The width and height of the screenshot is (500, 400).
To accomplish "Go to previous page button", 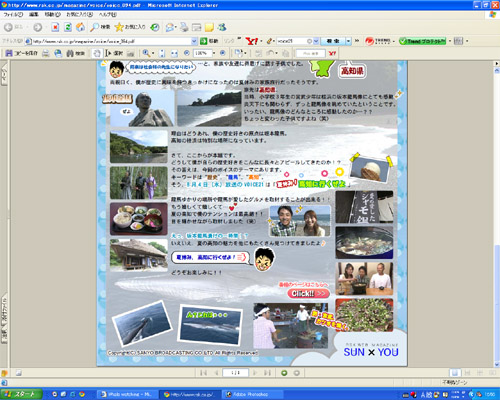I will pyautogui.click(x=216, y=373).
